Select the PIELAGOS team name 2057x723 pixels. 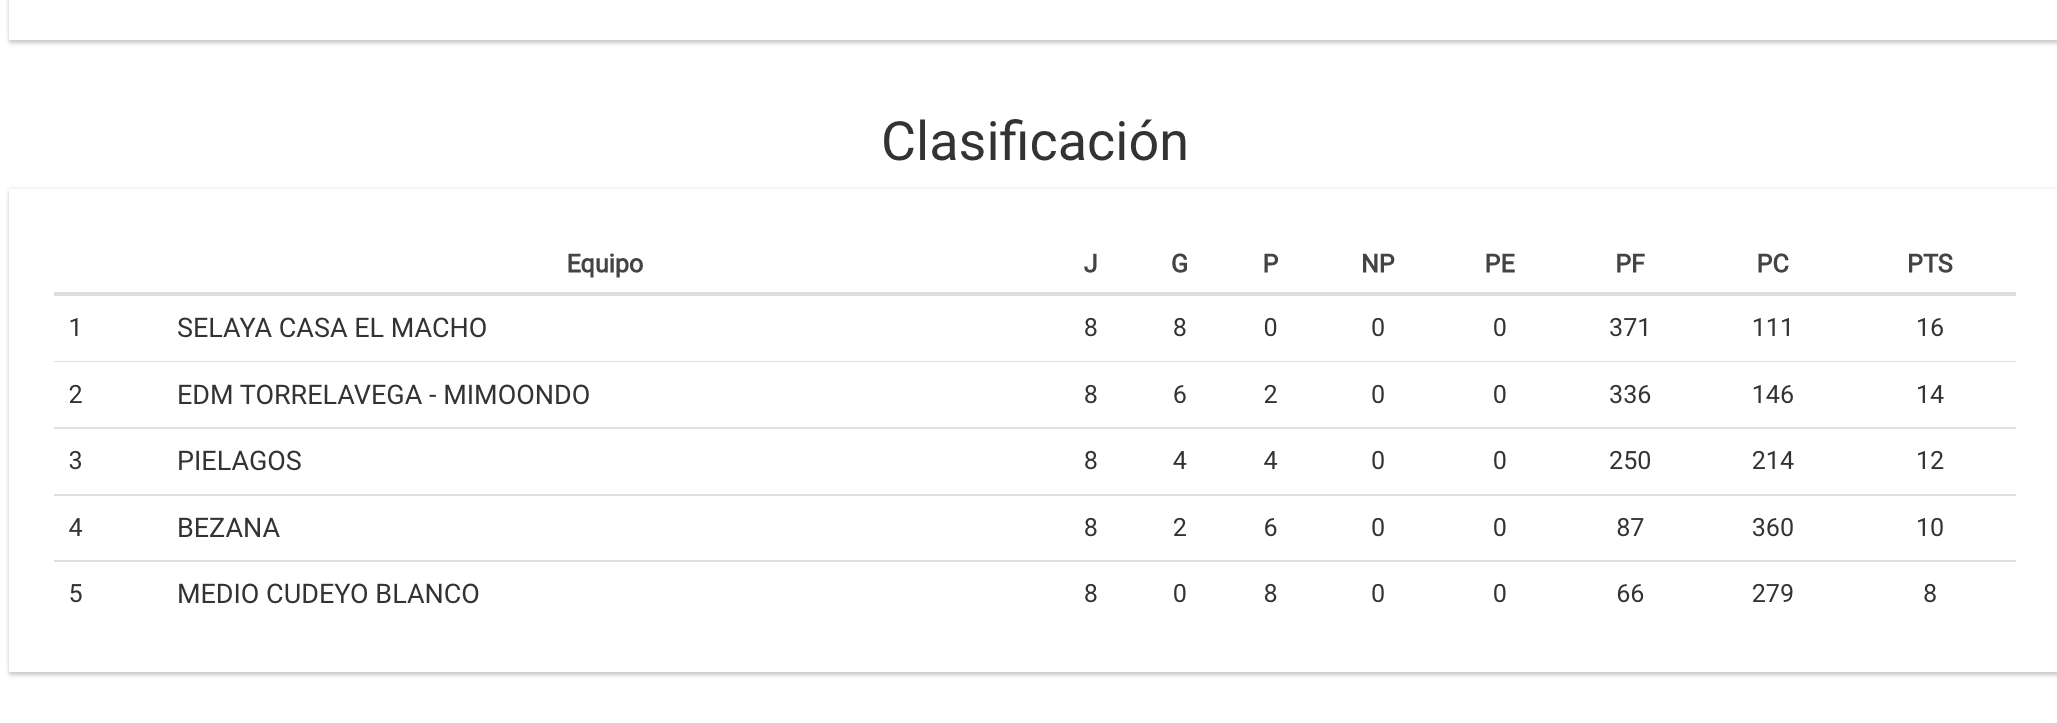239,461
